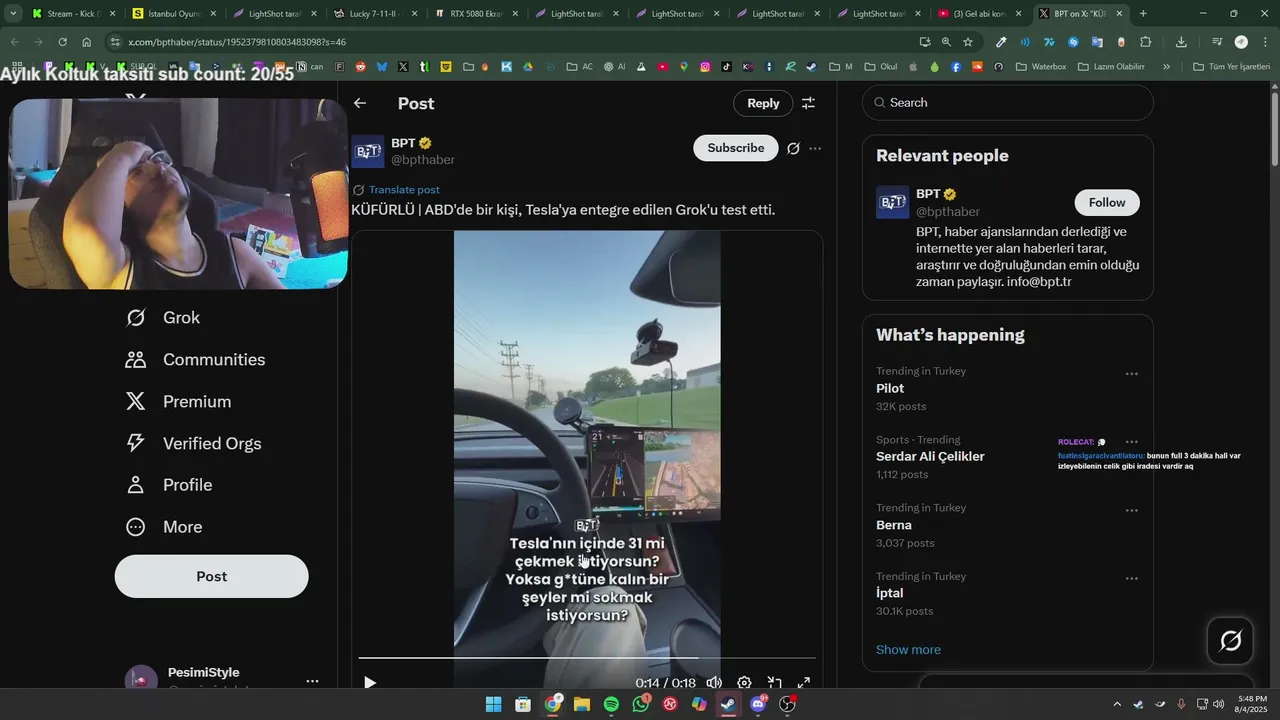Switch to the Stream - Kick tab

pyautogui.click(x=74, y=14)
